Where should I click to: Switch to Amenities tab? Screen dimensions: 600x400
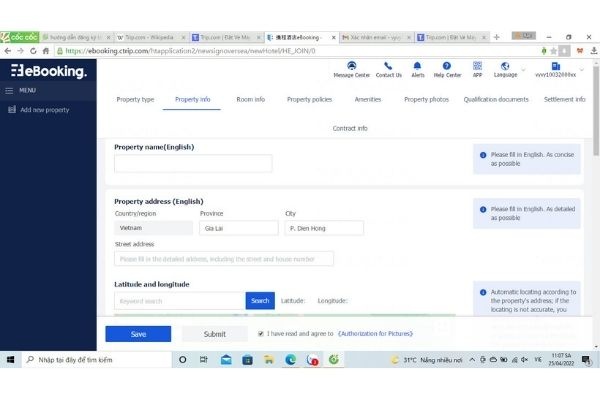tap(368, 100)
